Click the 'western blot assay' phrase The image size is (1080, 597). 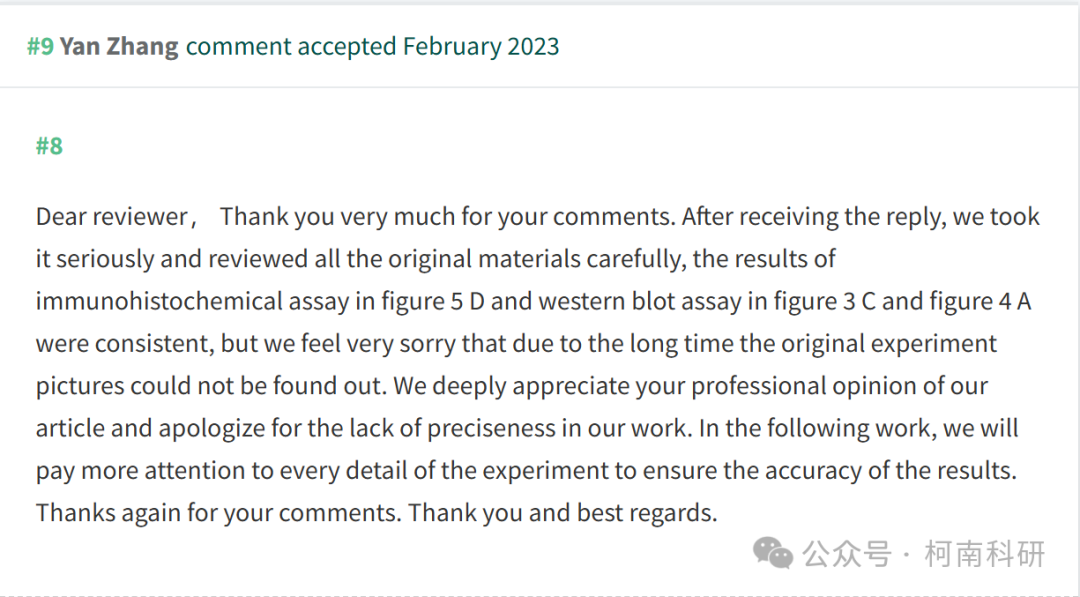point(639,301)
